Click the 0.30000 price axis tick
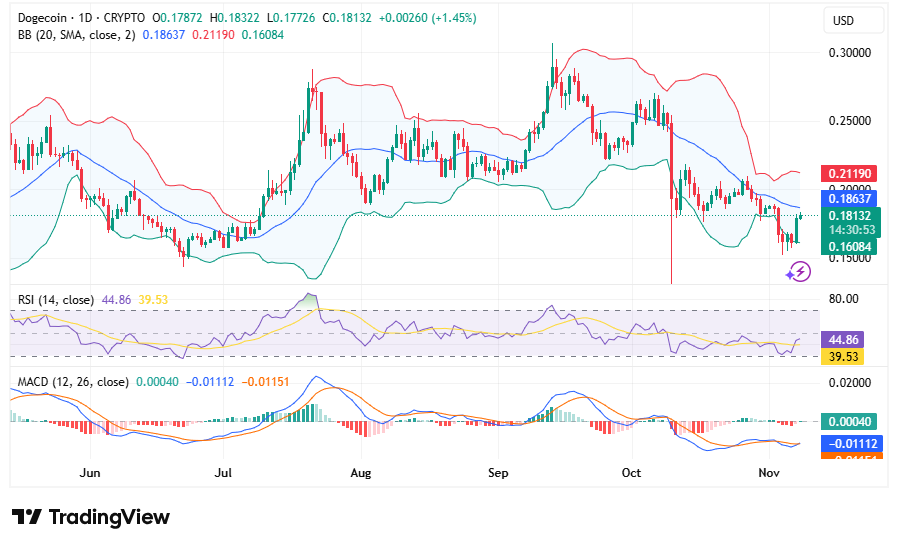898x547 pixels. click(852, 53)
